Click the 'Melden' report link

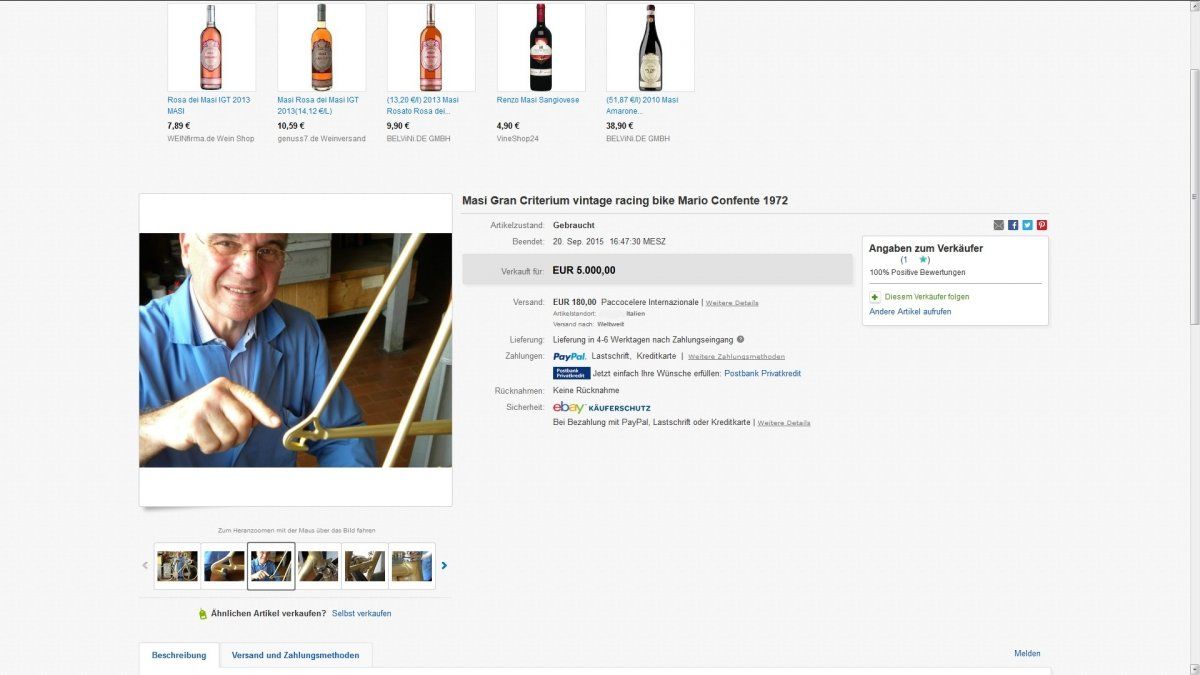1027,654
